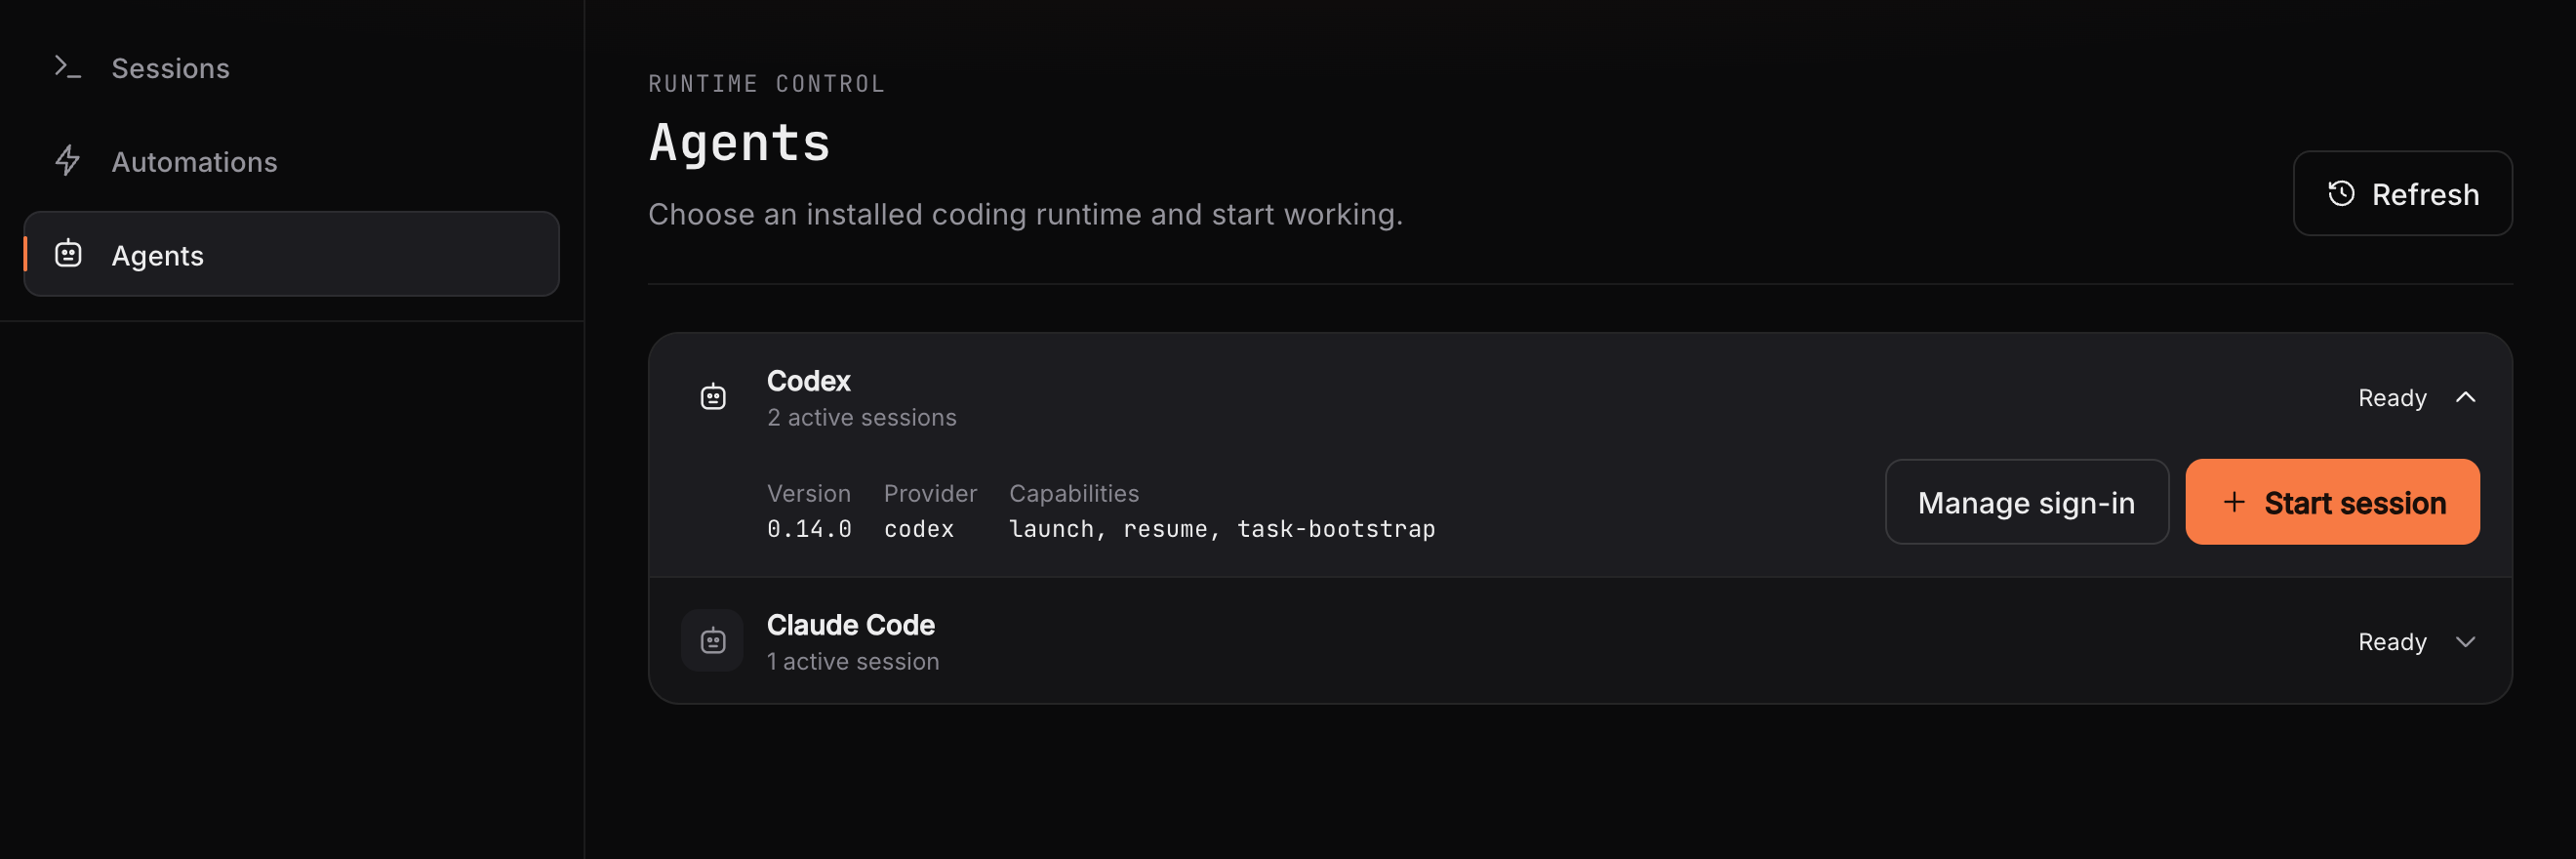Click the Codex agent title
The height and width of the screenshot is (859, 2576).
[808, 381]
